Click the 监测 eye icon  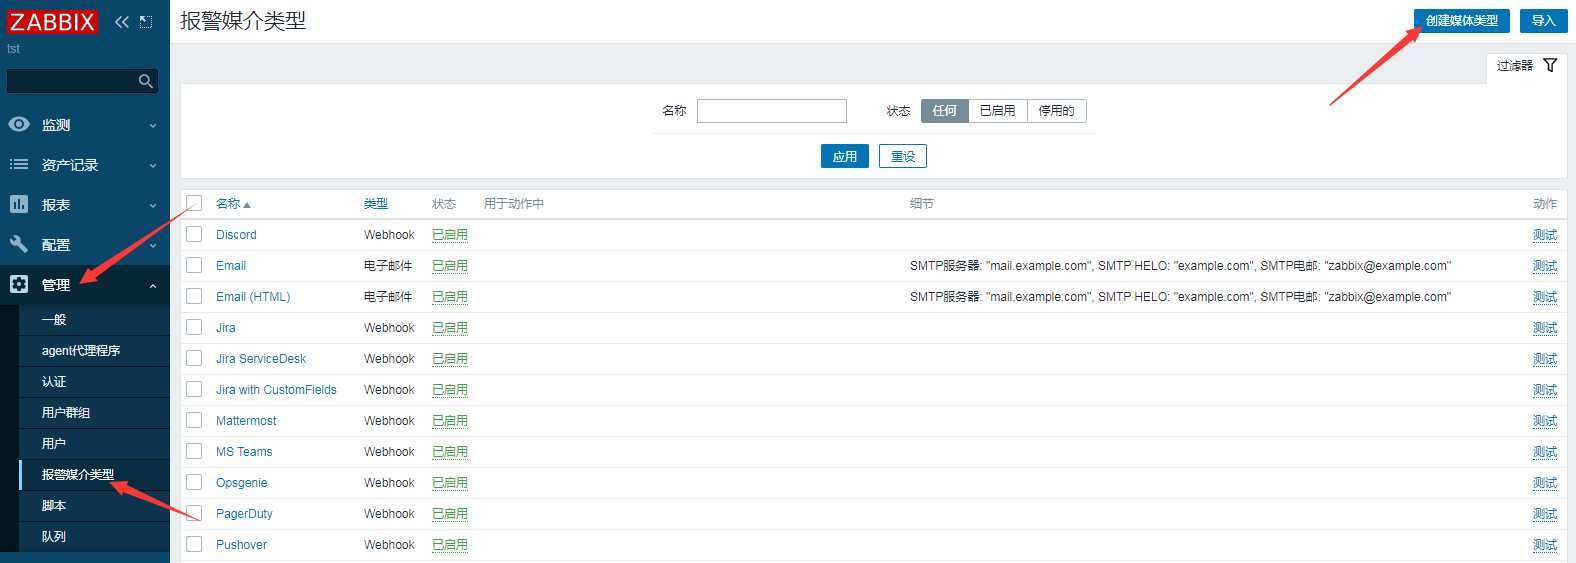point(19,124)
